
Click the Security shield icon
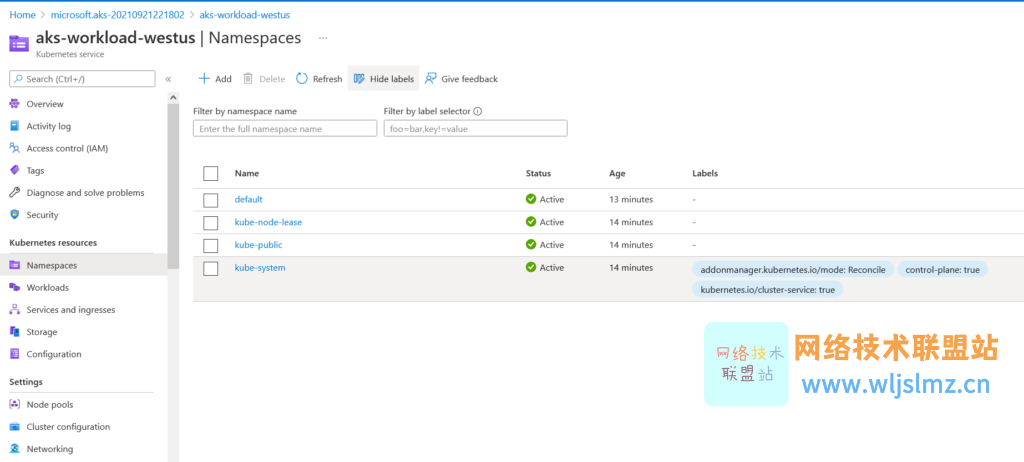(x=14, y=215)
